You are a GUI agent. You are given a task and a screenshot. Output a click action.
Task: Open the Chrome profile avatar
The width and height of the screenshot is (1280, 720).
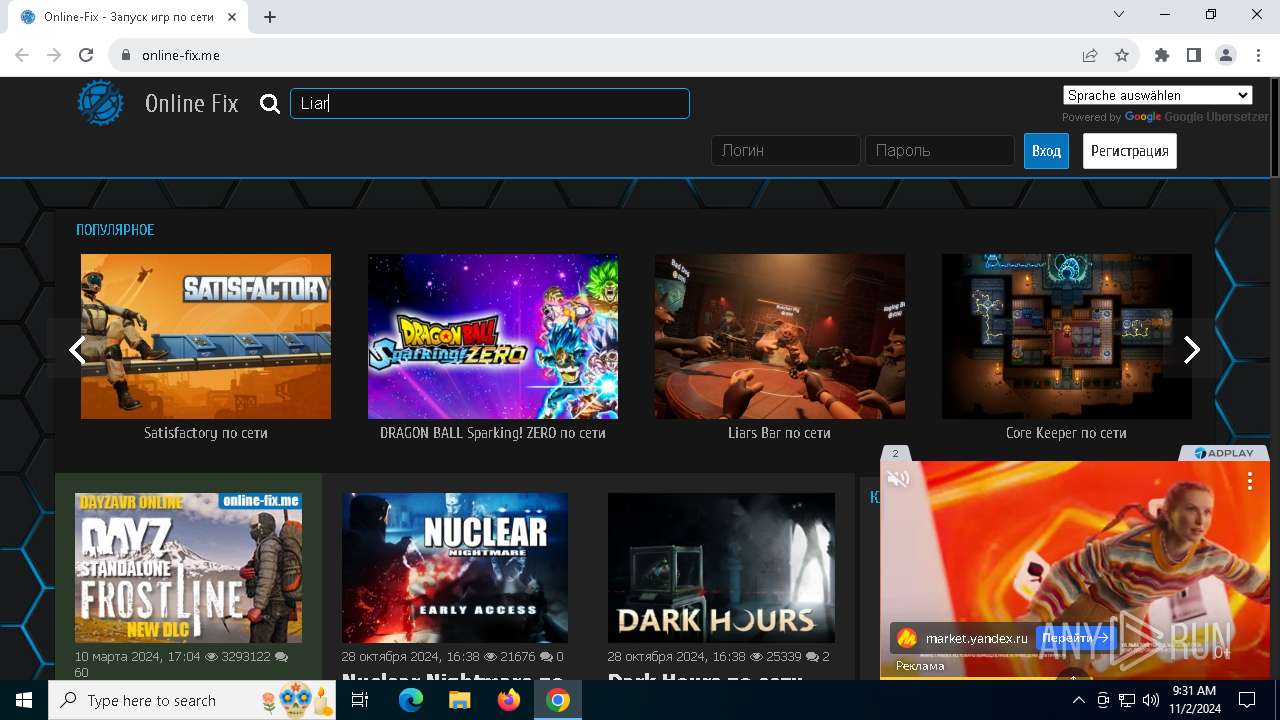click(1226, 55)
